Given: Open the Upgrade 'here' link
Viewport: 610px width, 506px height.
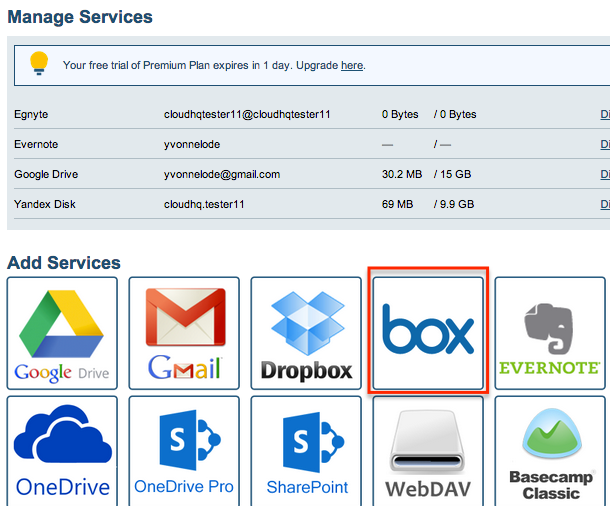Looking at the screenshot, I should click(x=351, y=66).
